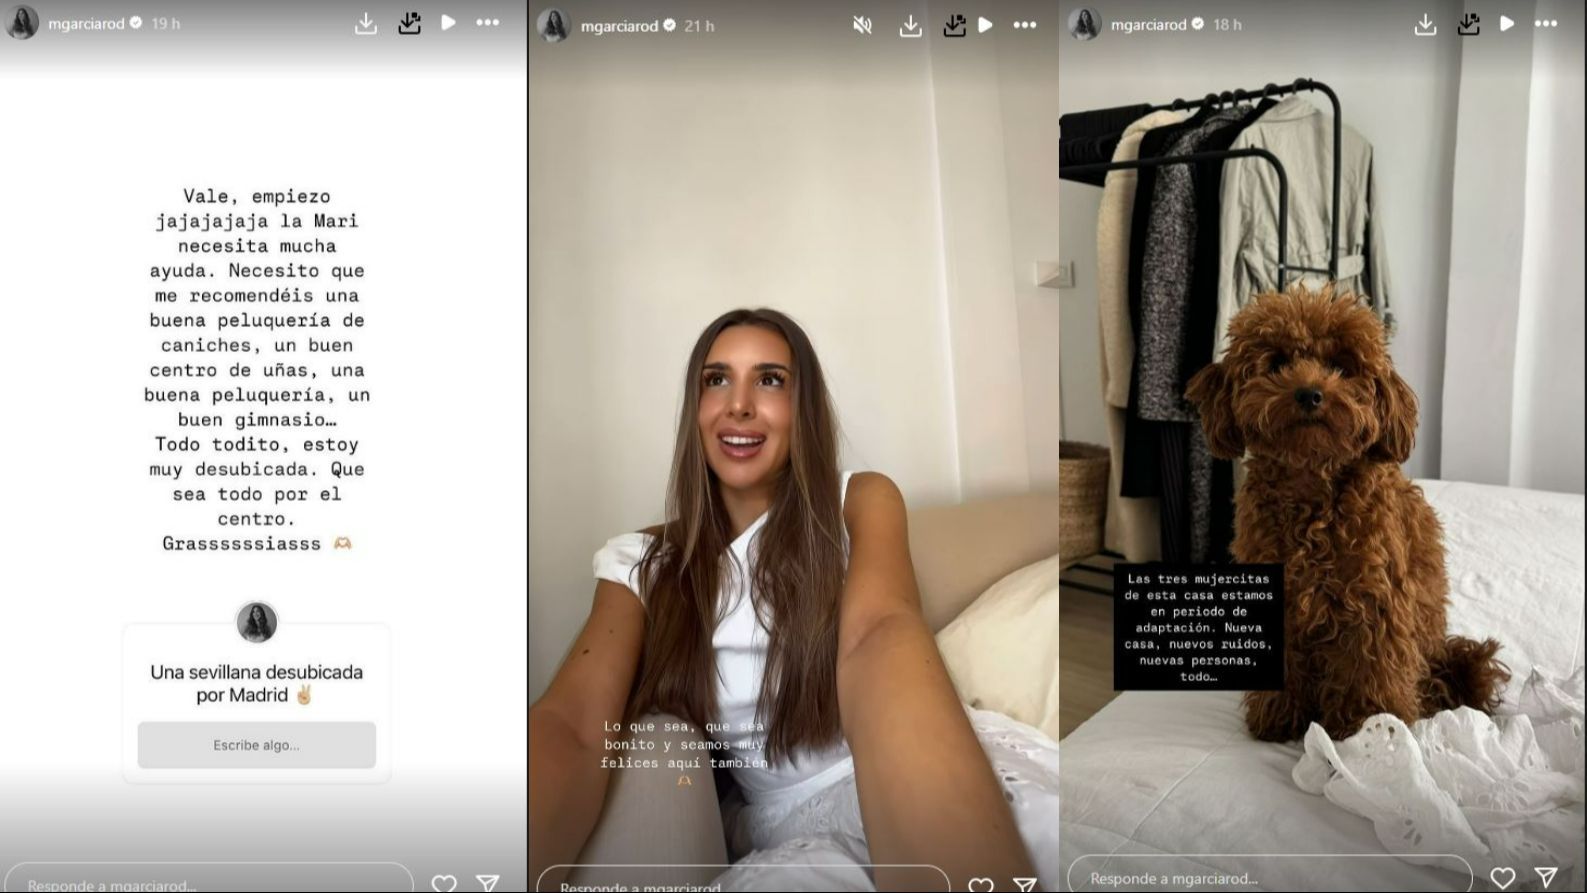1587x893 pixels.
Task: Download all stories icon in middle story
Action: pyautogui.click(x=954, y=26)
